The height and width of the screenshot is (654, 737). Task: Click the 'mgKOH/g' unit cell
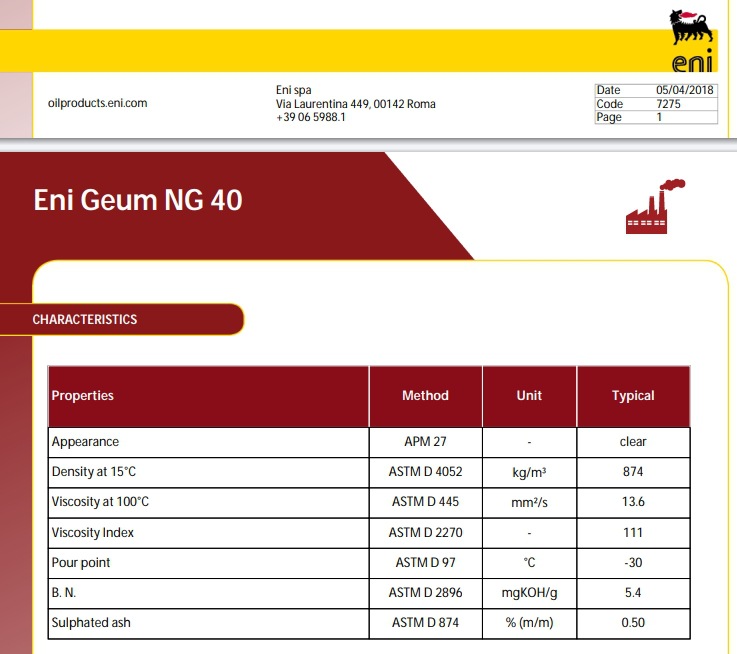click(x=529, y=593)
